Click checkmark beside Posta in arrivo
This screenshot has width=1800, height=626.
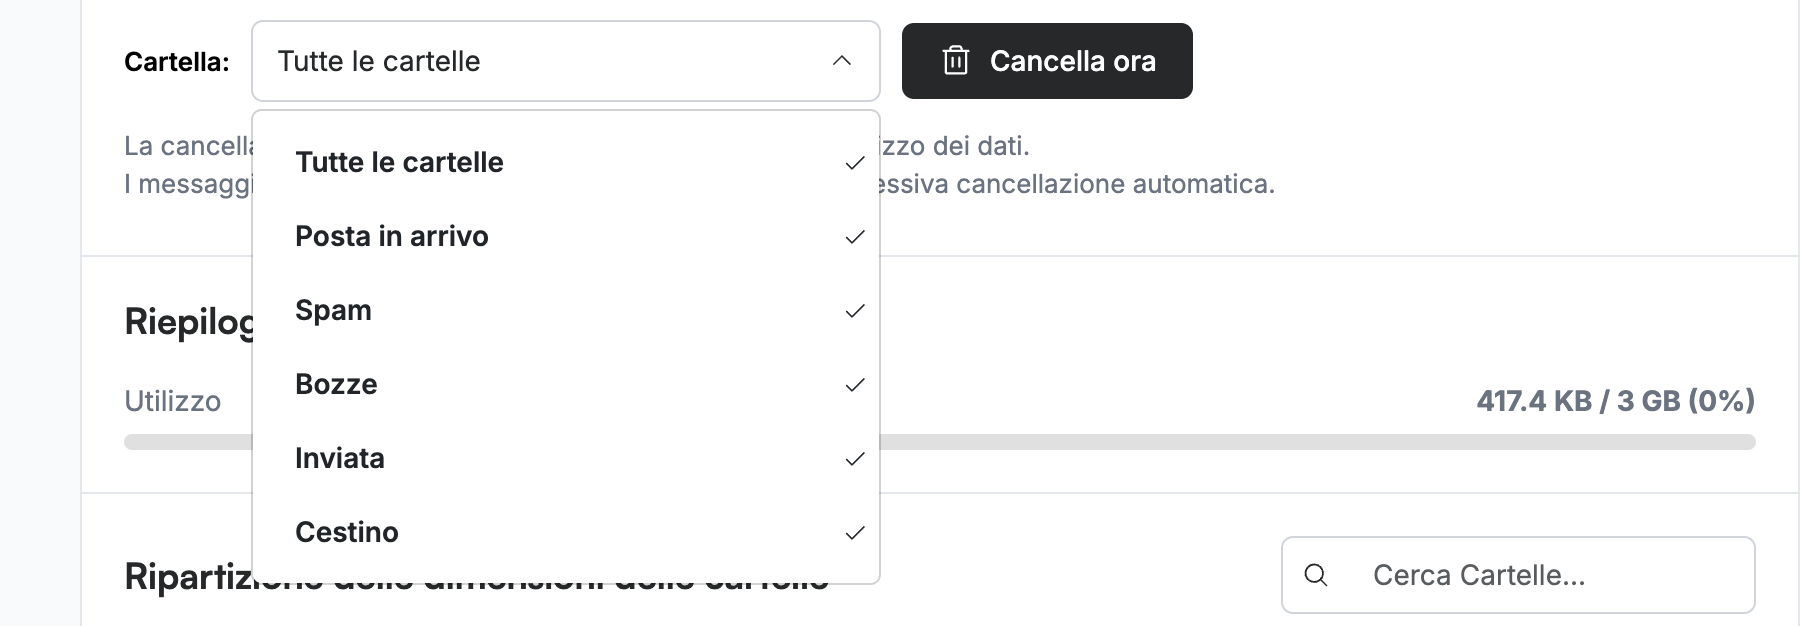(855, 237)
